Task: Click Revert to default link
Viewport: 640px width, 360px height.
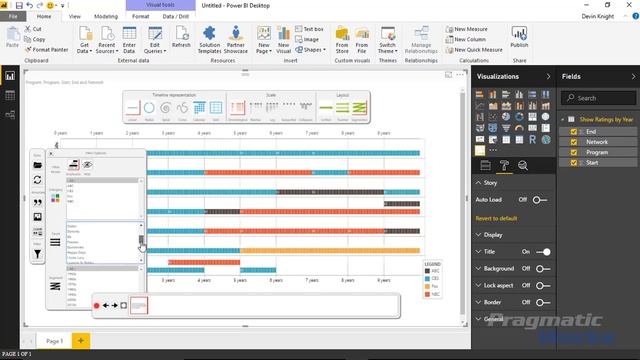Action: coord(496,218)
